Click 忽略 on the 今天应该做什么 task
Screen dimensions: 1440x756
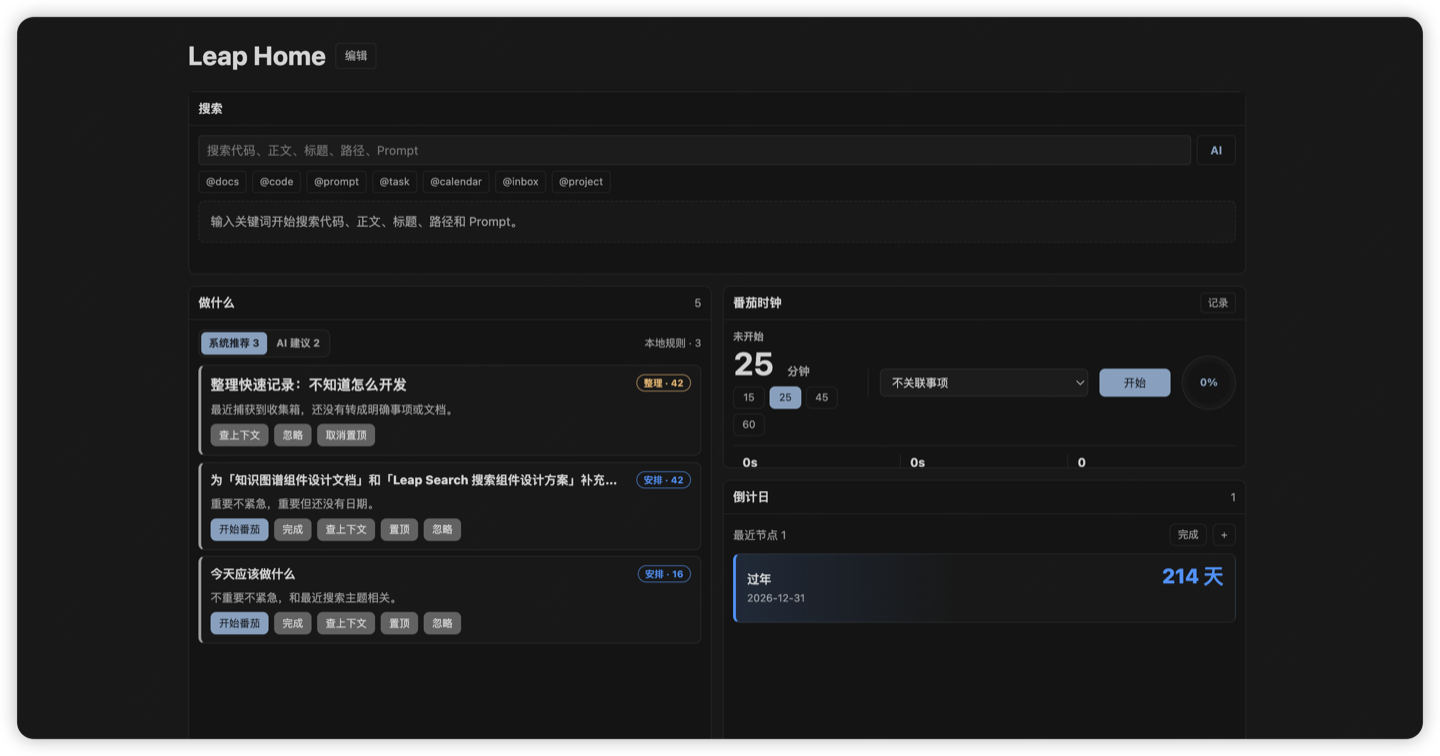[442, 623]
